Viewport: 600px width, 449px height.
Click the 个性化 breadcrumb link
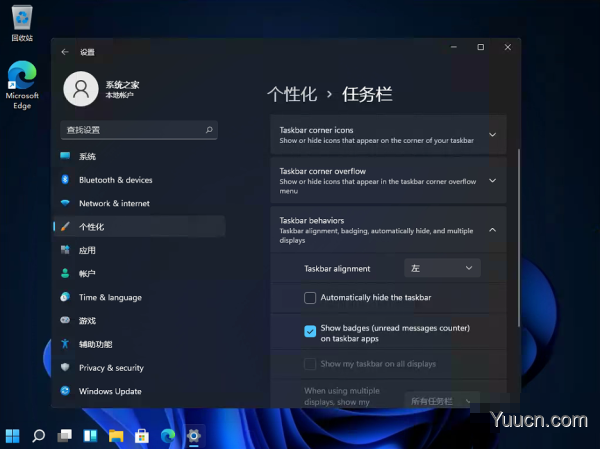tap(292, 94)
